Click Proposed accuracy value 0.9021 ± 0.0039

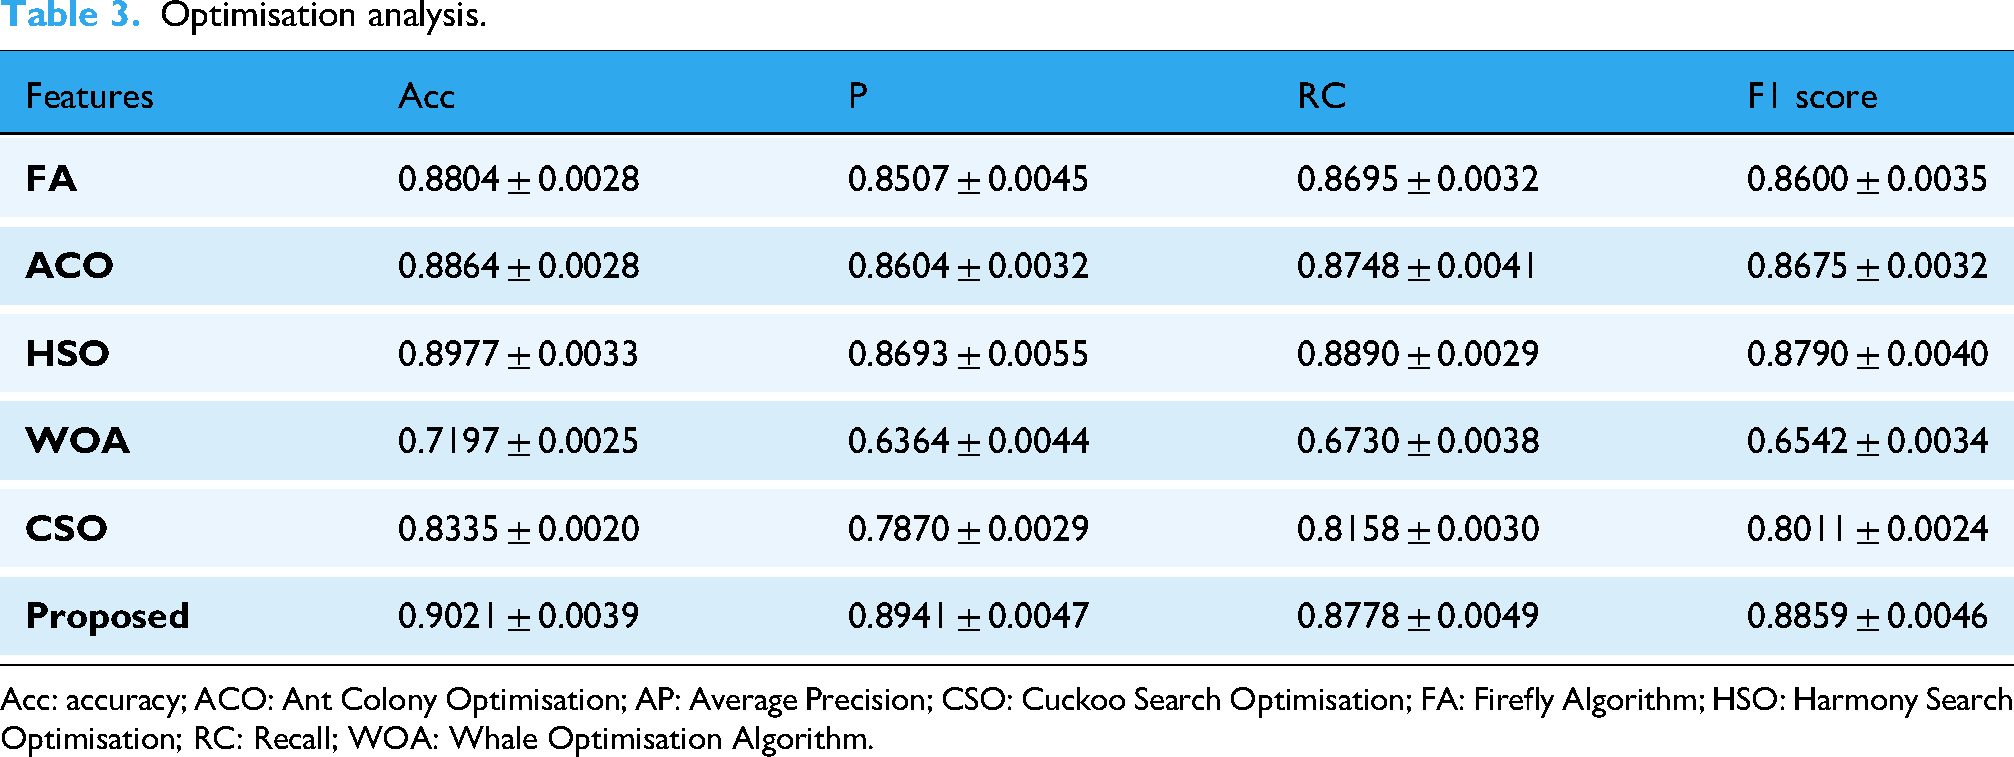click(518, 616)
